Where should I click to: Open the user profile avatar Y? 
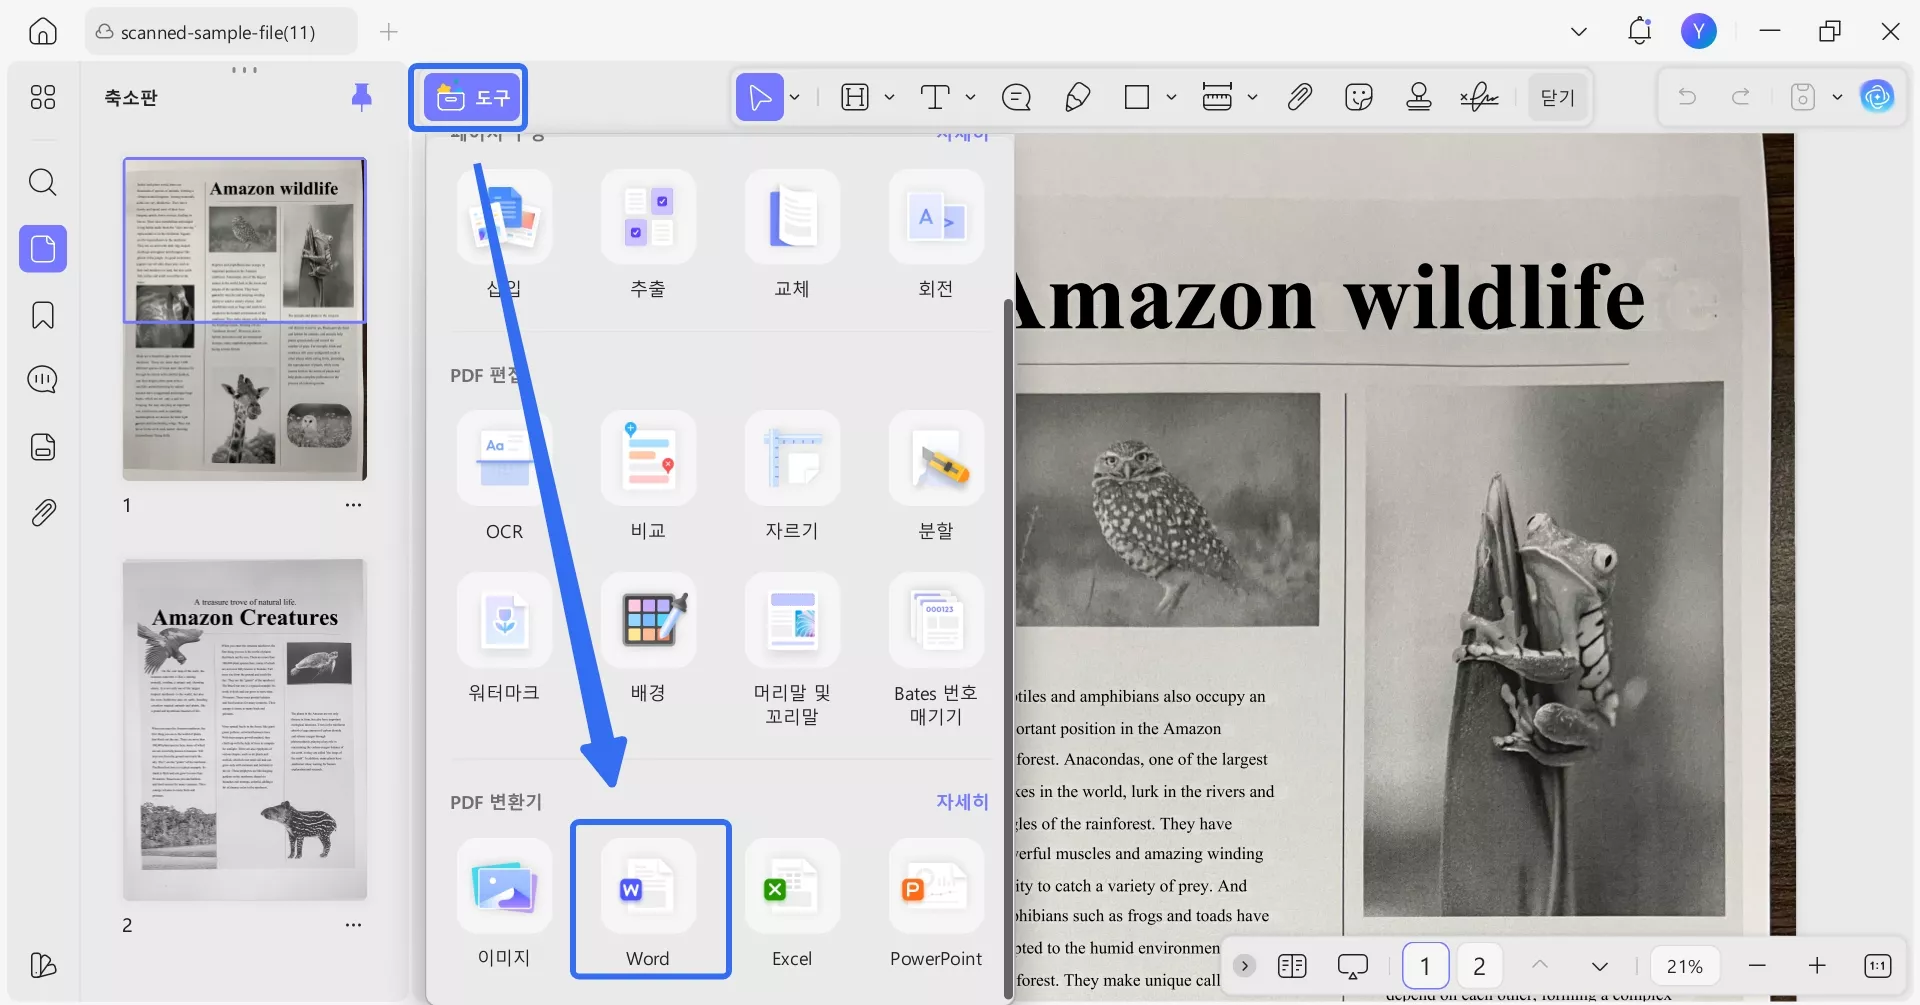(1699, 31)
